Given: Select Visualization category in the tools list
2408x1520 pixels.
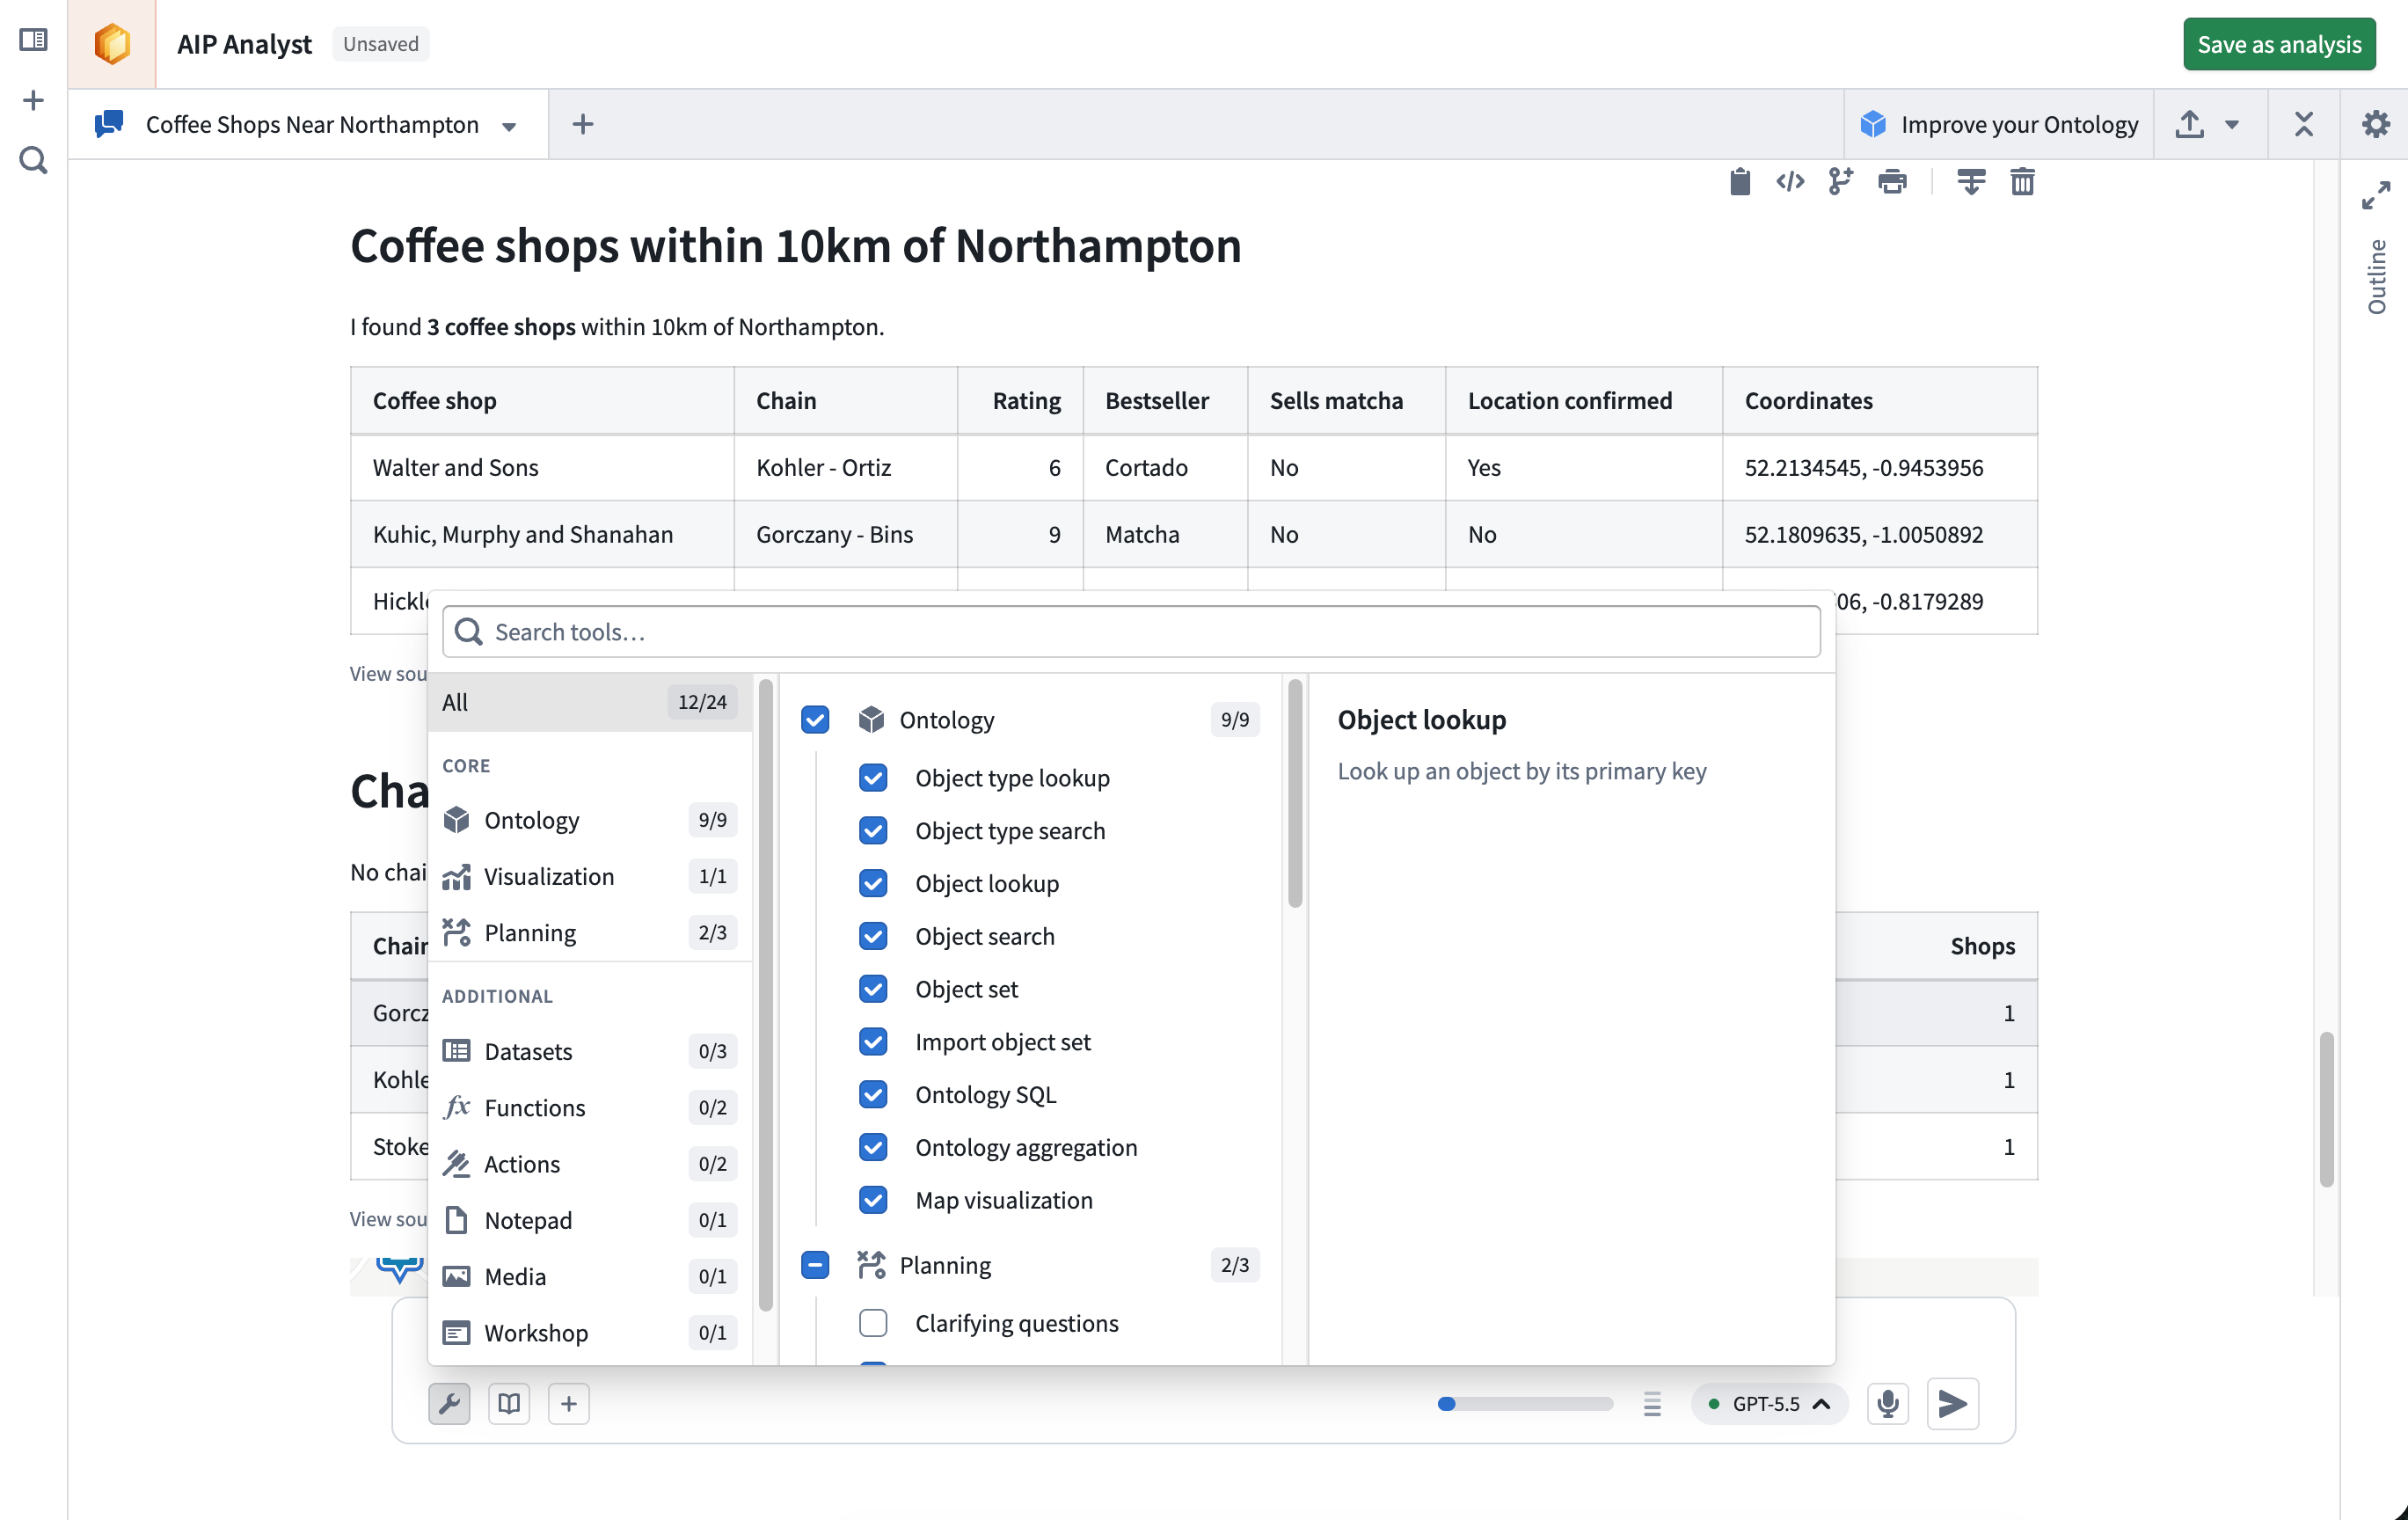Looking at the screenshot, I should (x=590, y=877).
